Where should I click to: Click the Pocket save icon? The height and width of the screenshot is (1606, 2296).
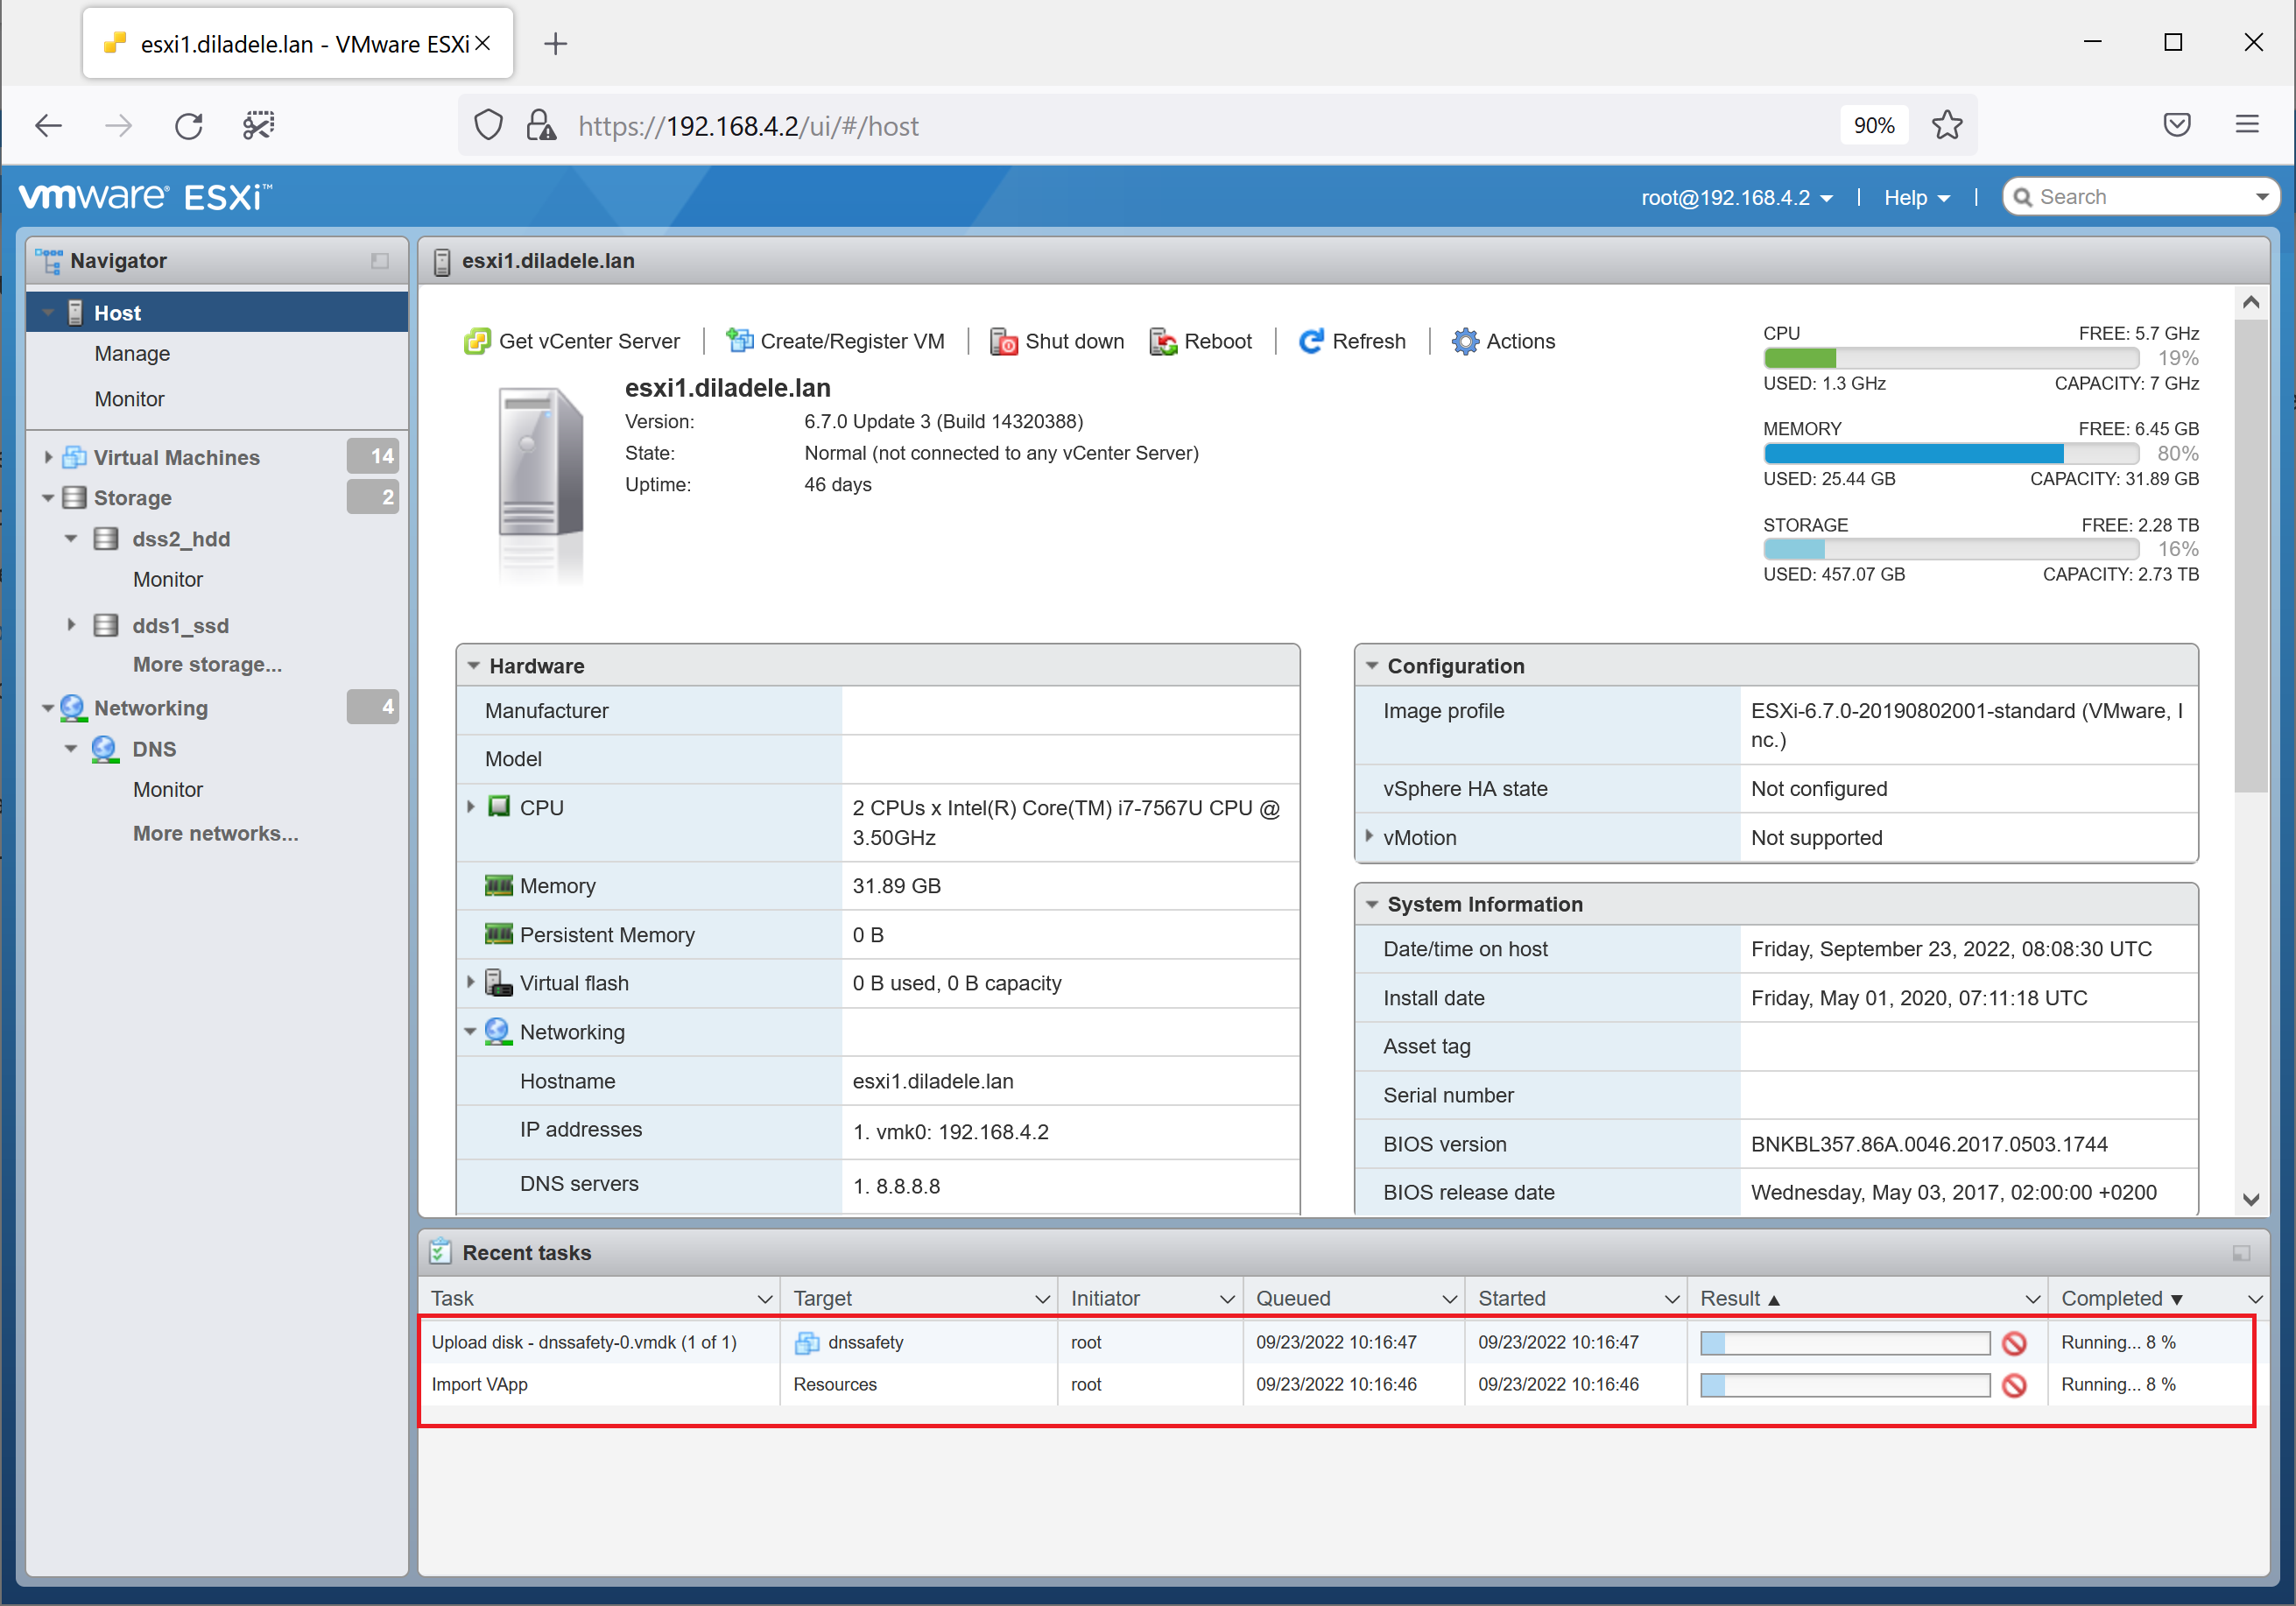[x=2177, y=125]
